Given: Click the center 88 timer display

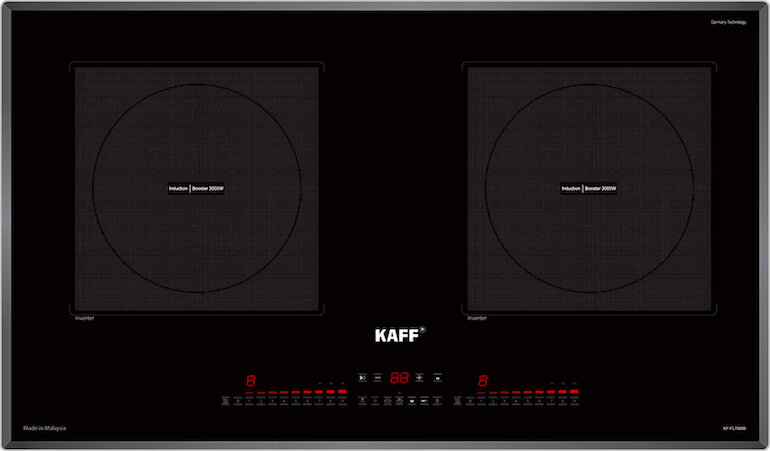Looking at the screenshot, I should tap(398, 379).
